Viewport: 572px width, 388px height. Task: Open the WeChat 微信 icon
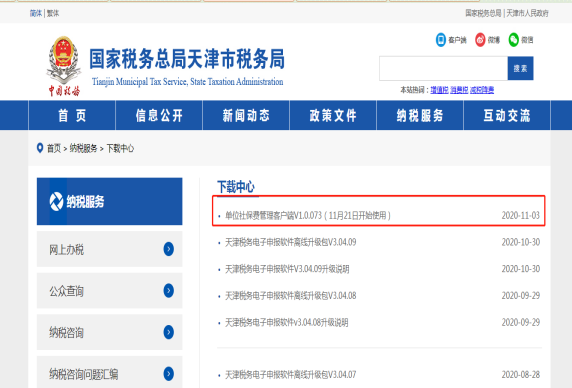coord(513,40)
